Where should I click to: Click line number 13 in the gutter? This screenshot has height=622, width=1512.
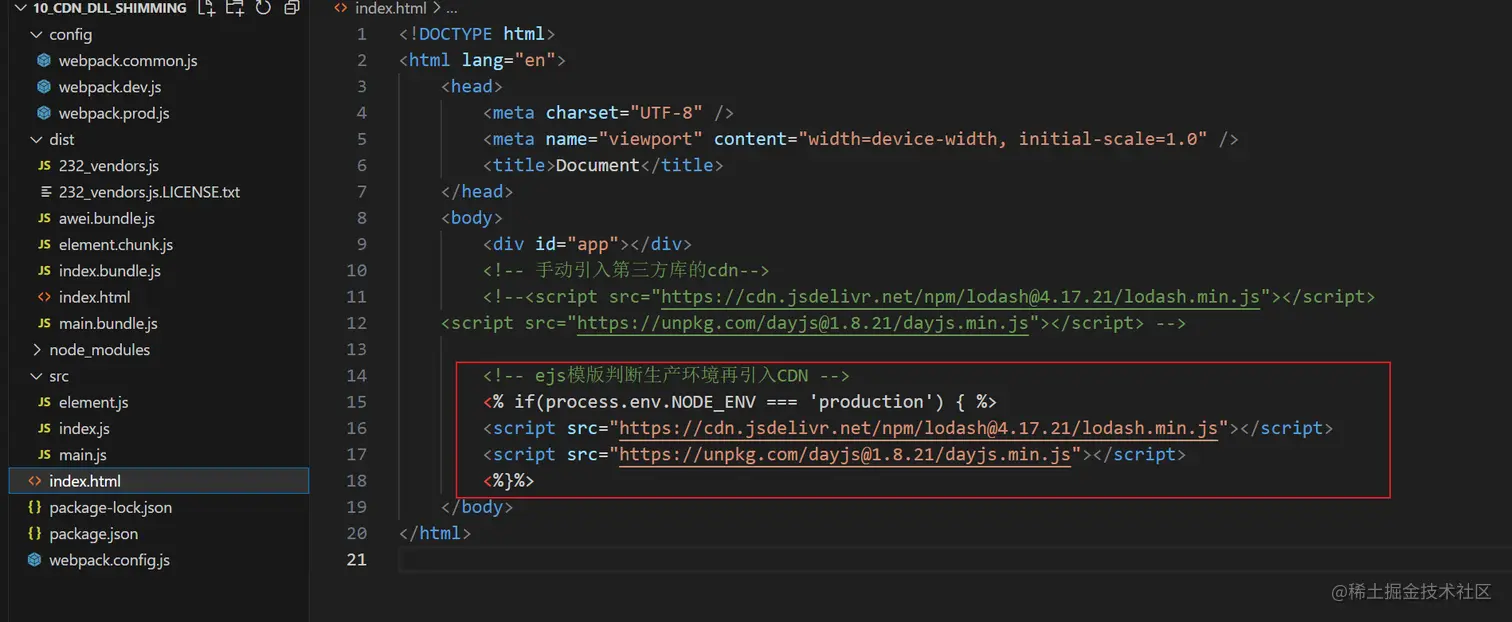(357, 349)
